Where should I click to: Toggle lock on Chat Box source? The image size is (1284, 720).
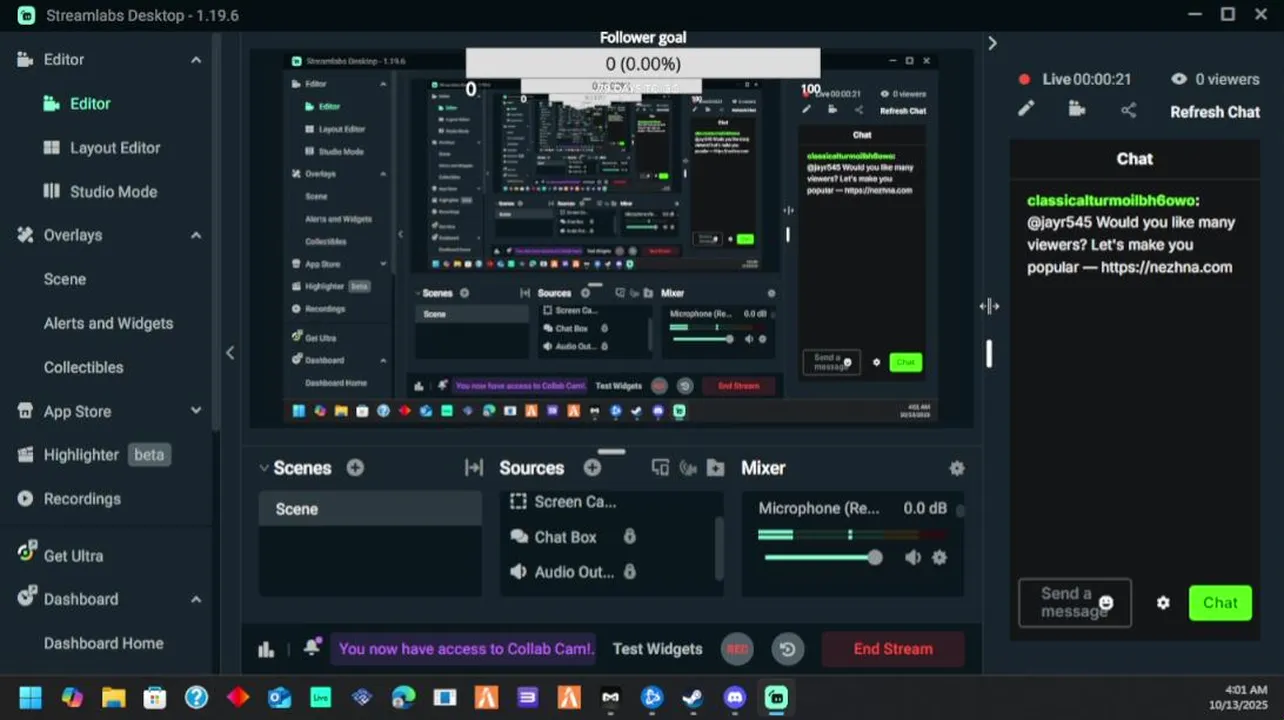pyautogui.click(x=629, y=537)
